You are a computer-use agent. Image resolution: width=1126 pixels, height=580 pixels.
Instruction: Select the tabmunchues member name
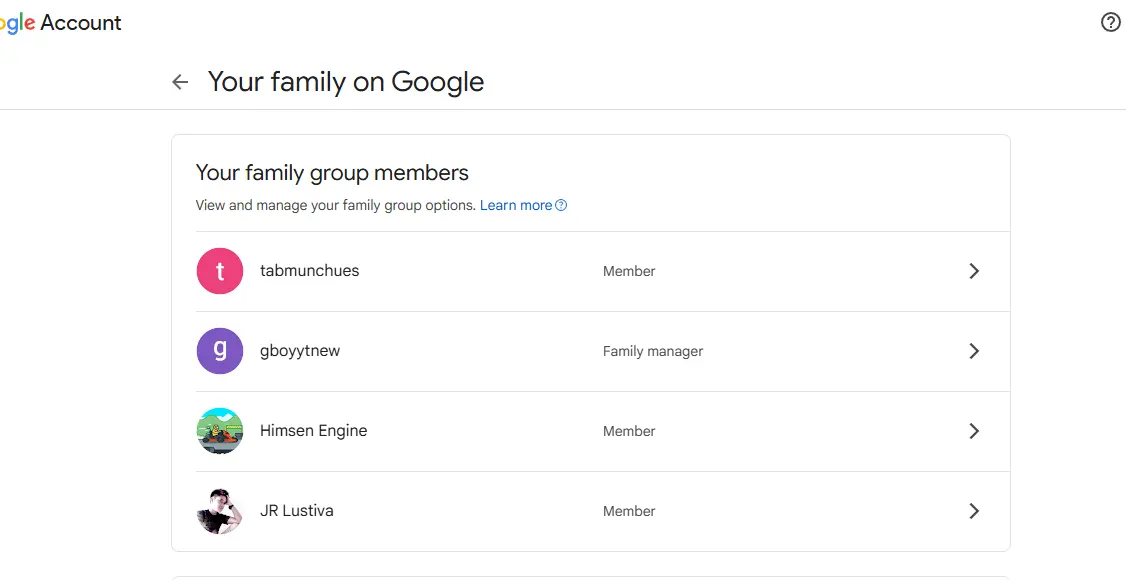[x=310, y=271]
